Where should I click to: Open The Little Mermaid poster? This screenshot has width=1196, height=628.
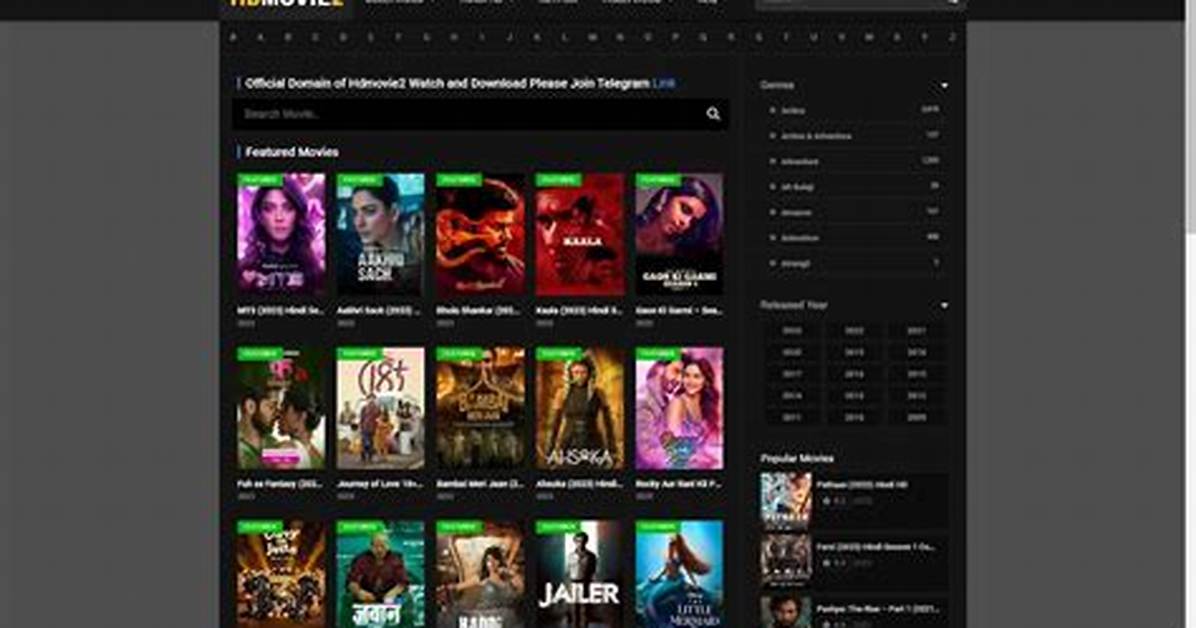tap(679, 574)
